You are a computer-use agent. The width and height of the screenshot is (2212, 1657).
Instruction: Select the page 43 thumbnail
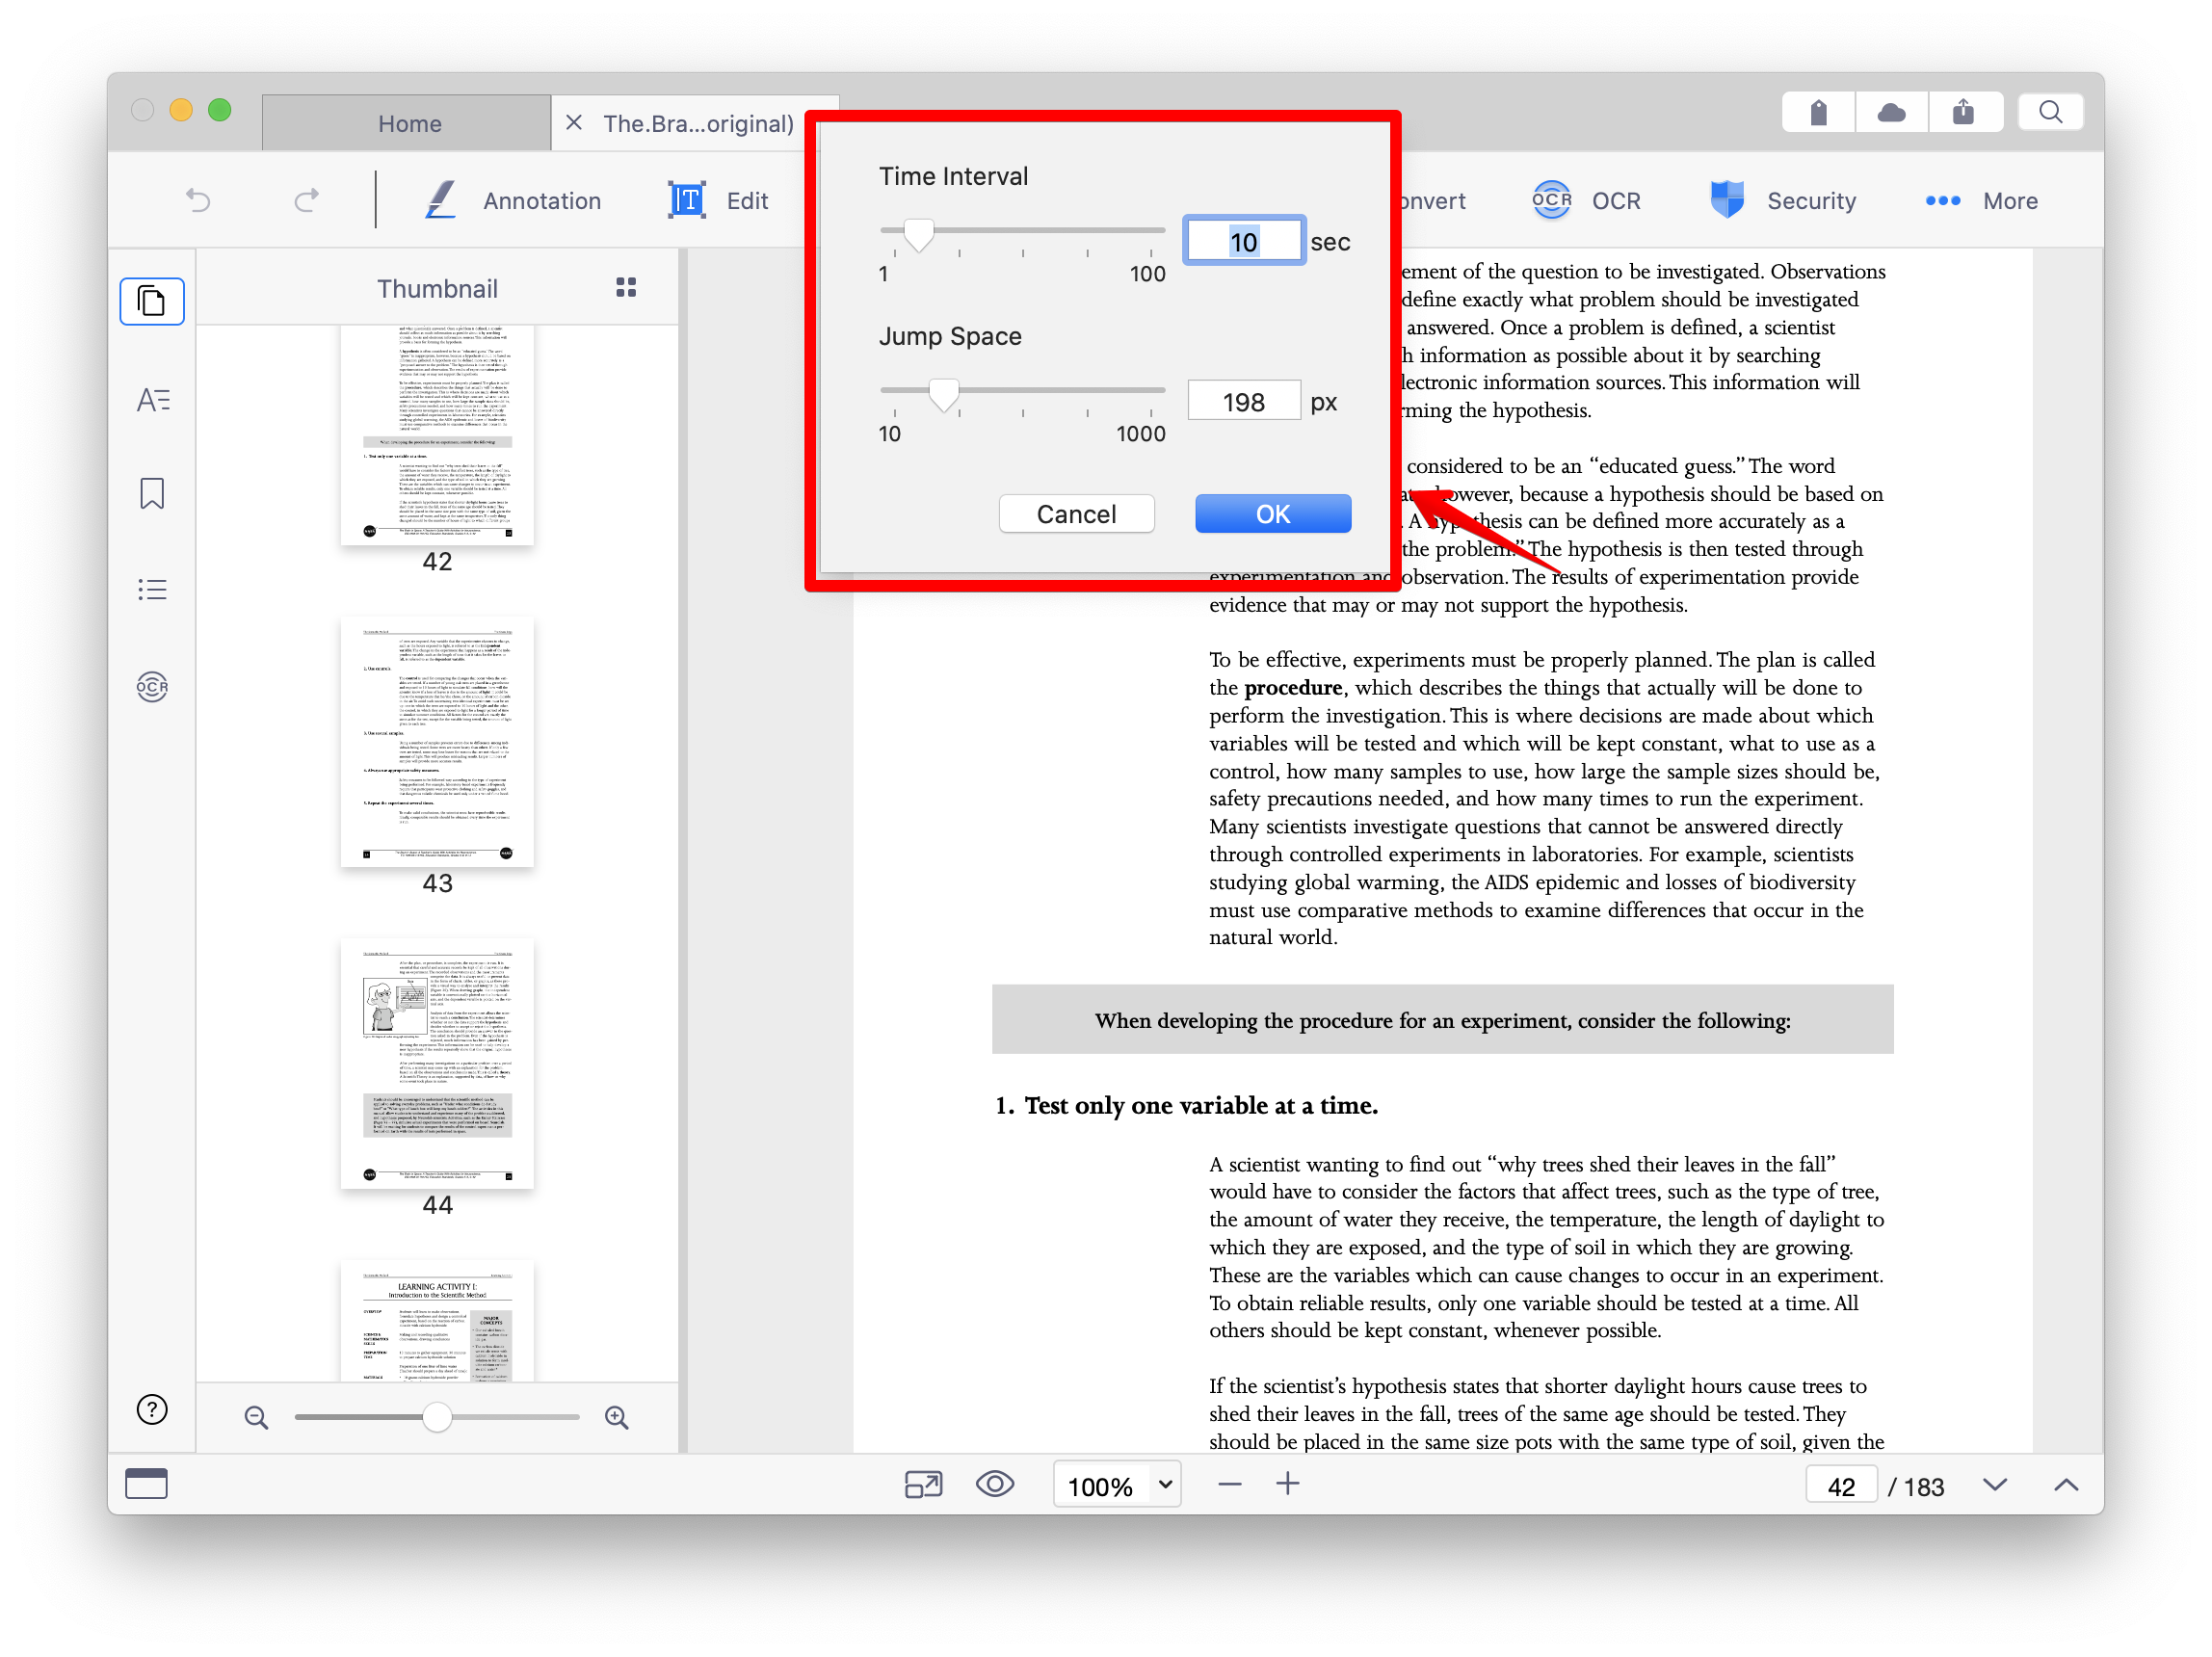coord(437,743)
